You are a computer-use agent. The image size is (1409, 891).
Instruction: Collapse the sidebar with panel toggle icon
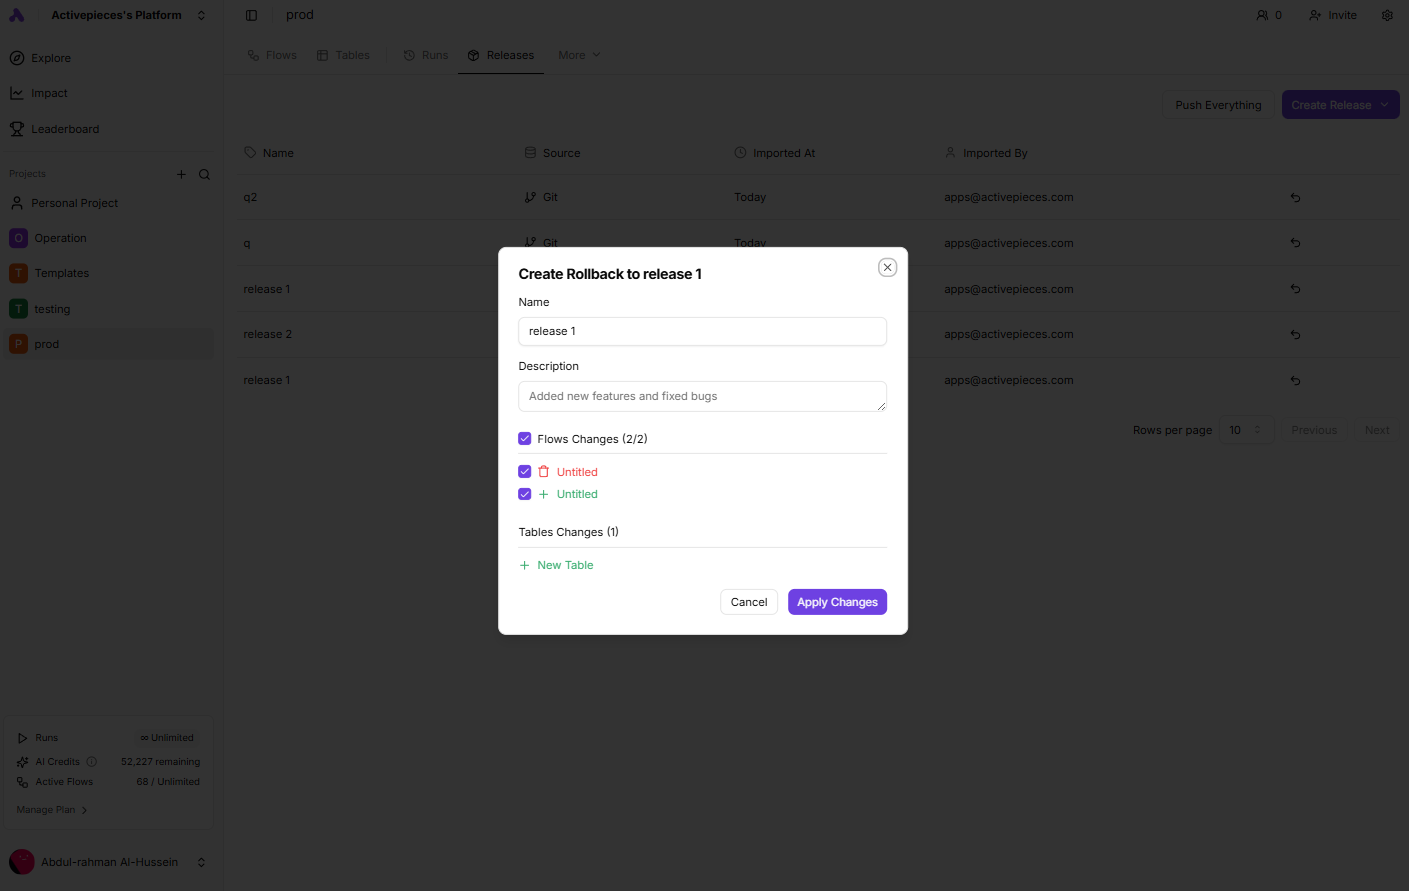(x=250, y=14)
